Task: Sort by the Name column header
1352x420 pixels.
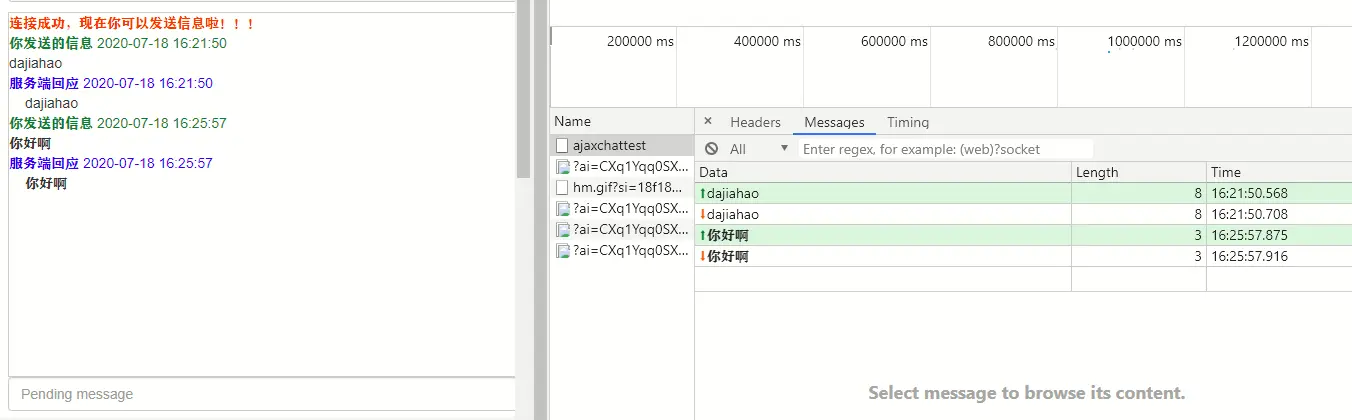Action: point(622,121)
